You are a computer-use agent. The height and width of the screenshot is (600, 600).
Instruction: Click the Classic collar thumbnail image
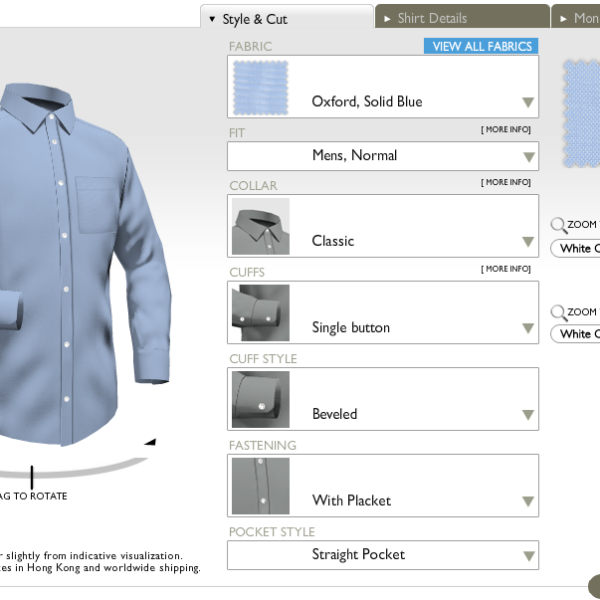coord(261,226)
